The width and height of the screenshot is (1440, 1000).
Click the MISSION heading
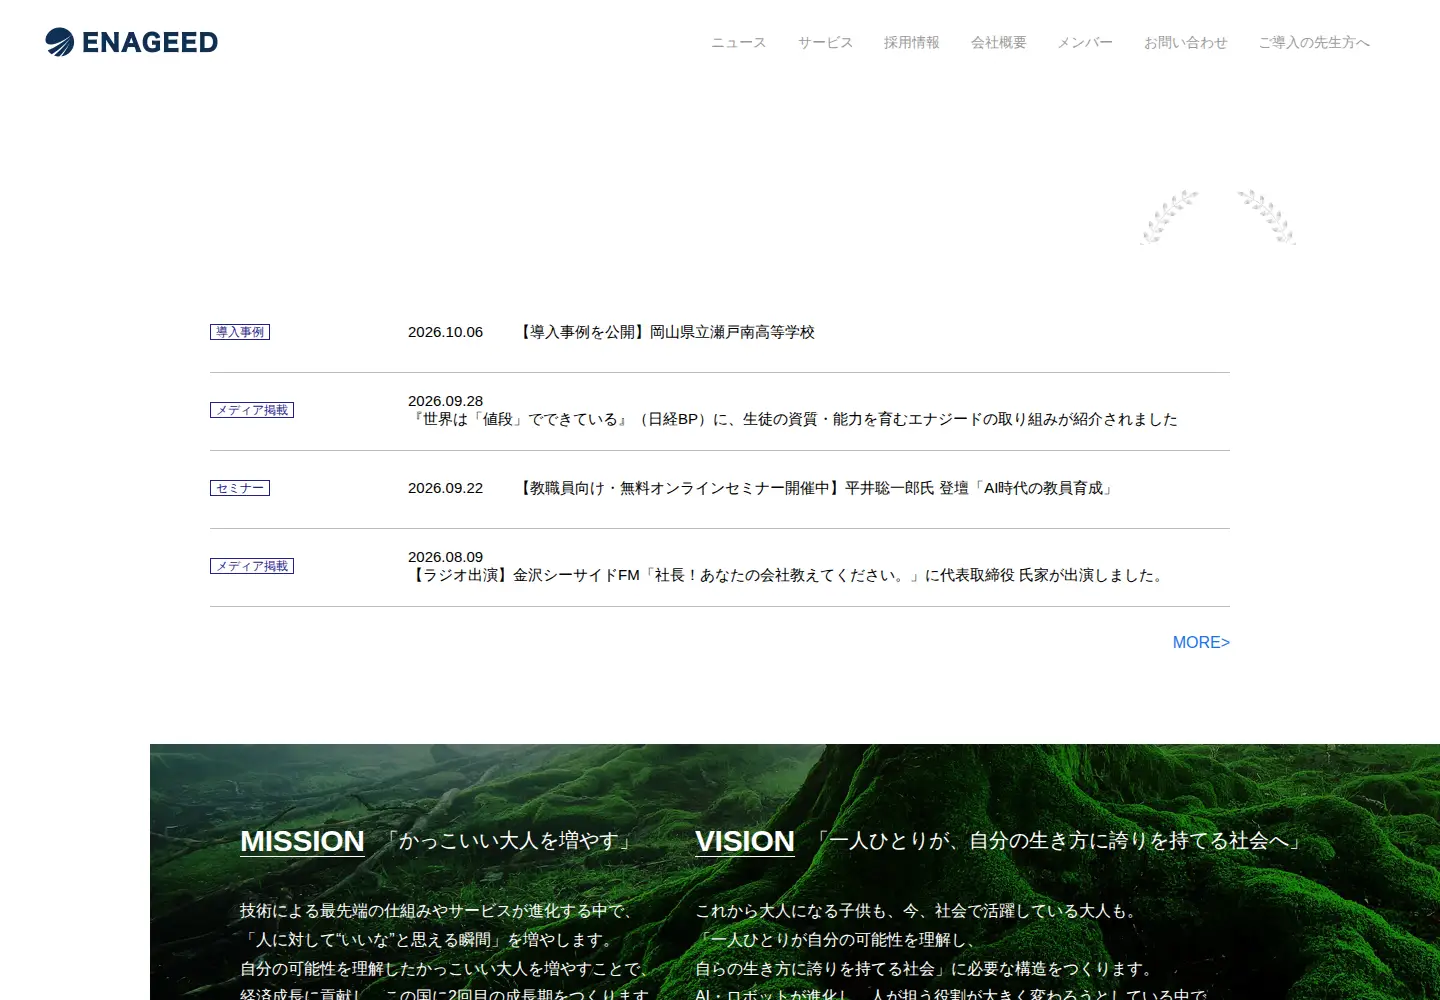tap(302, 842)
